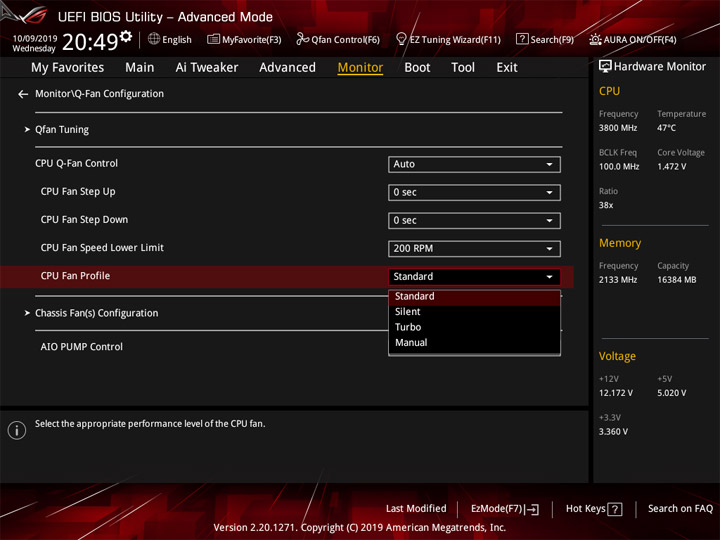Image resolution: width=720 pixels, height=540 pixels.
Task: Click the CPU temperature value 47°C
Action: point(666,128)
